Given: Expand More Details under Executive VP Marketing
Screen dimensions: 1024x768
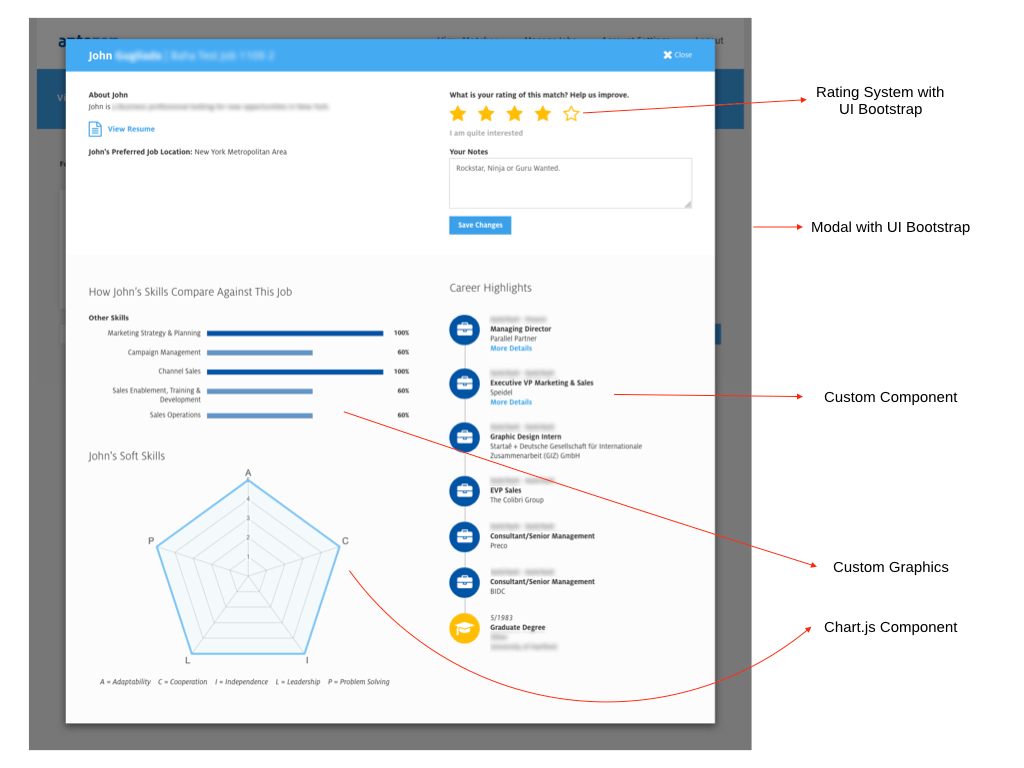Looking at the screenshot, I should pos(511,402).
